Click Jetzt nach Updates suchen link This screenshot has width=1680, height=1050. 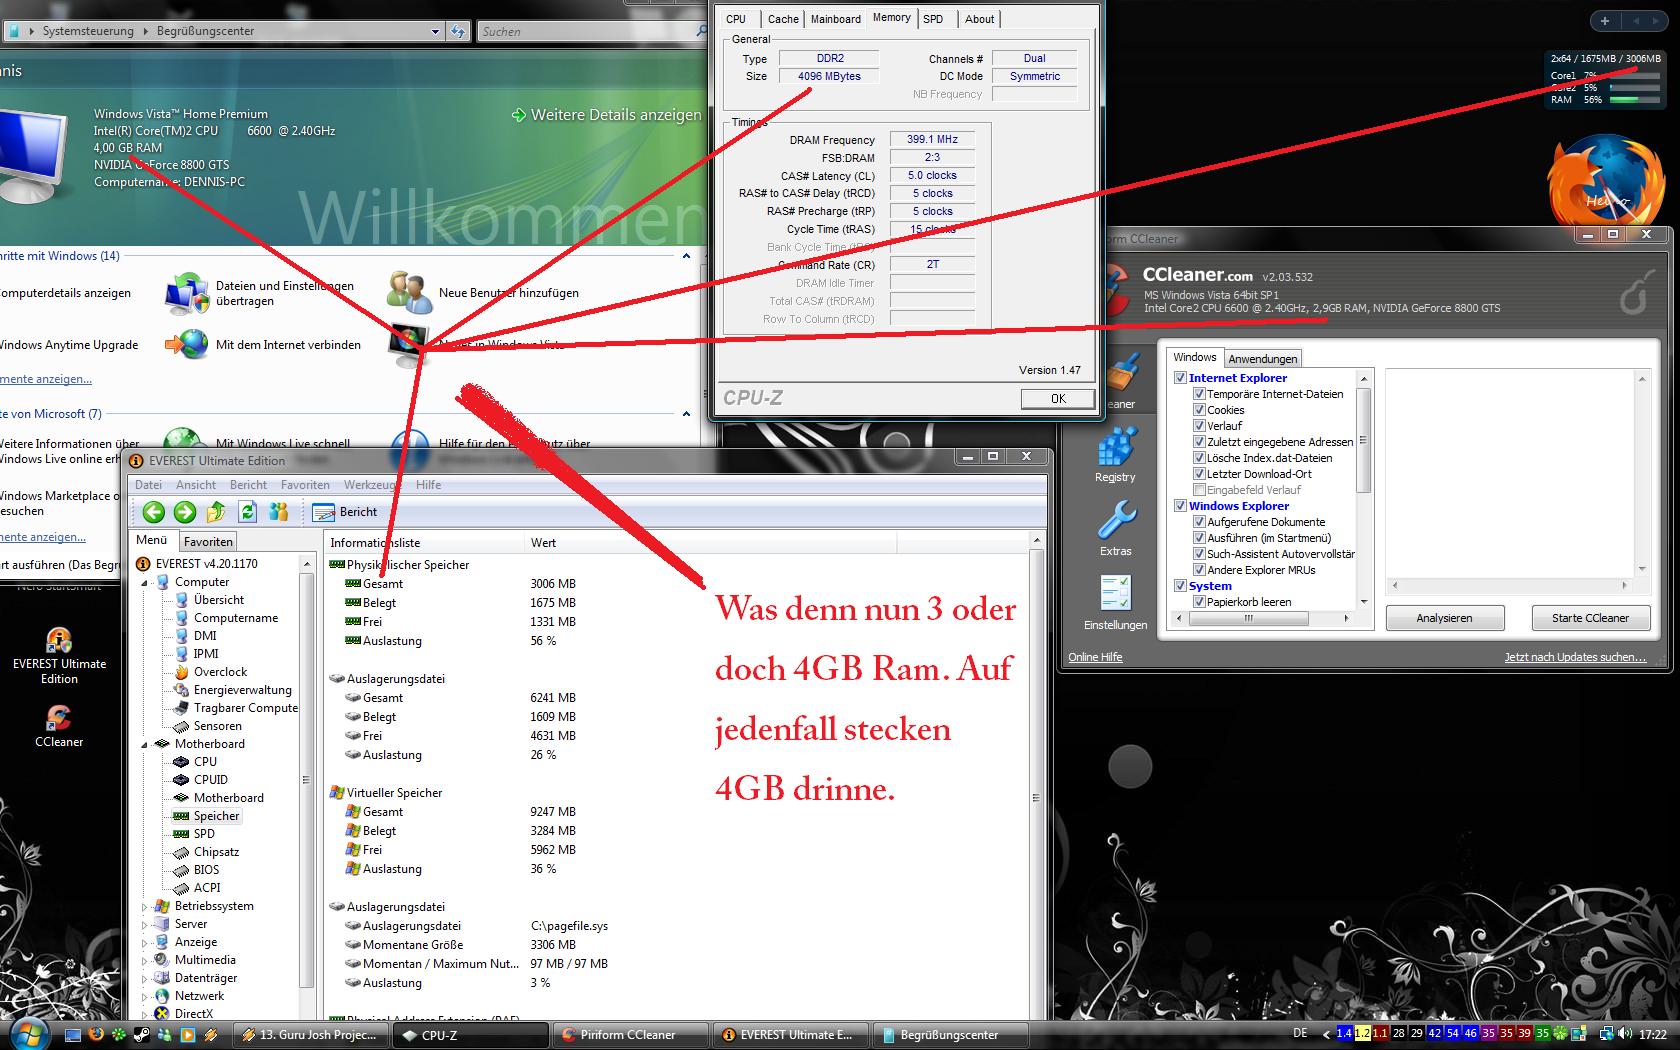click(x=1575, y=657)
